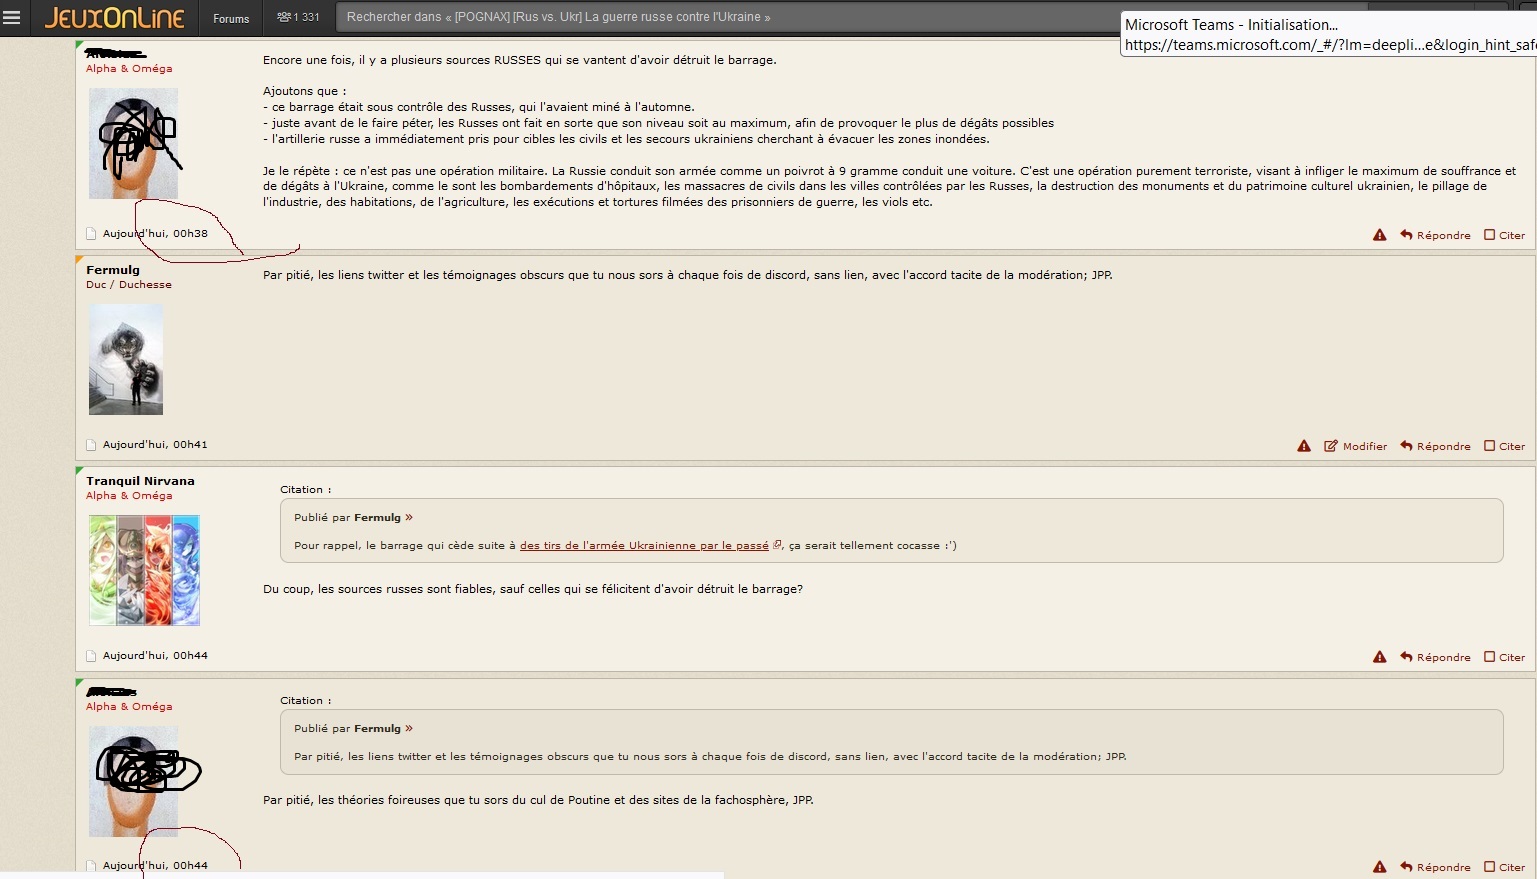1537x879 pixels.
Task: Jump to the quoted post via » in Tranquil Nirvana's citation
Action: [x=409, y=517]
